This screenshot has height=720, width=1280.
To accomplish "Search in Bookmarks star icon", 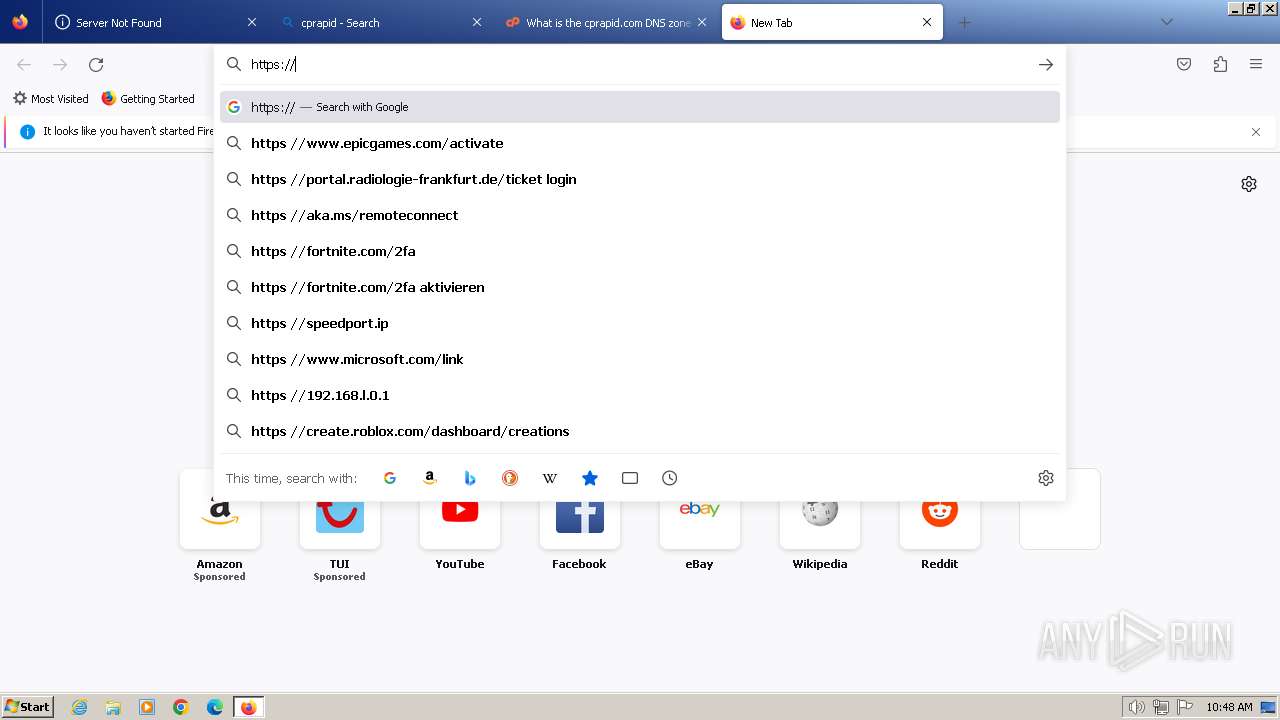I will click(590, 478).
